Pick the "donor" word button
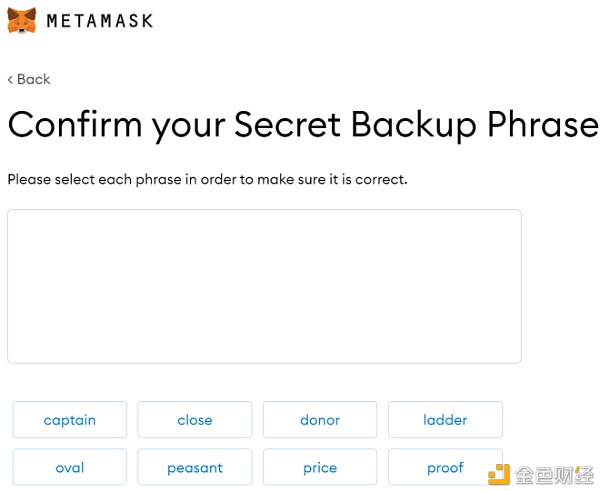The image size is (600, 491). [x=320, y=420]
